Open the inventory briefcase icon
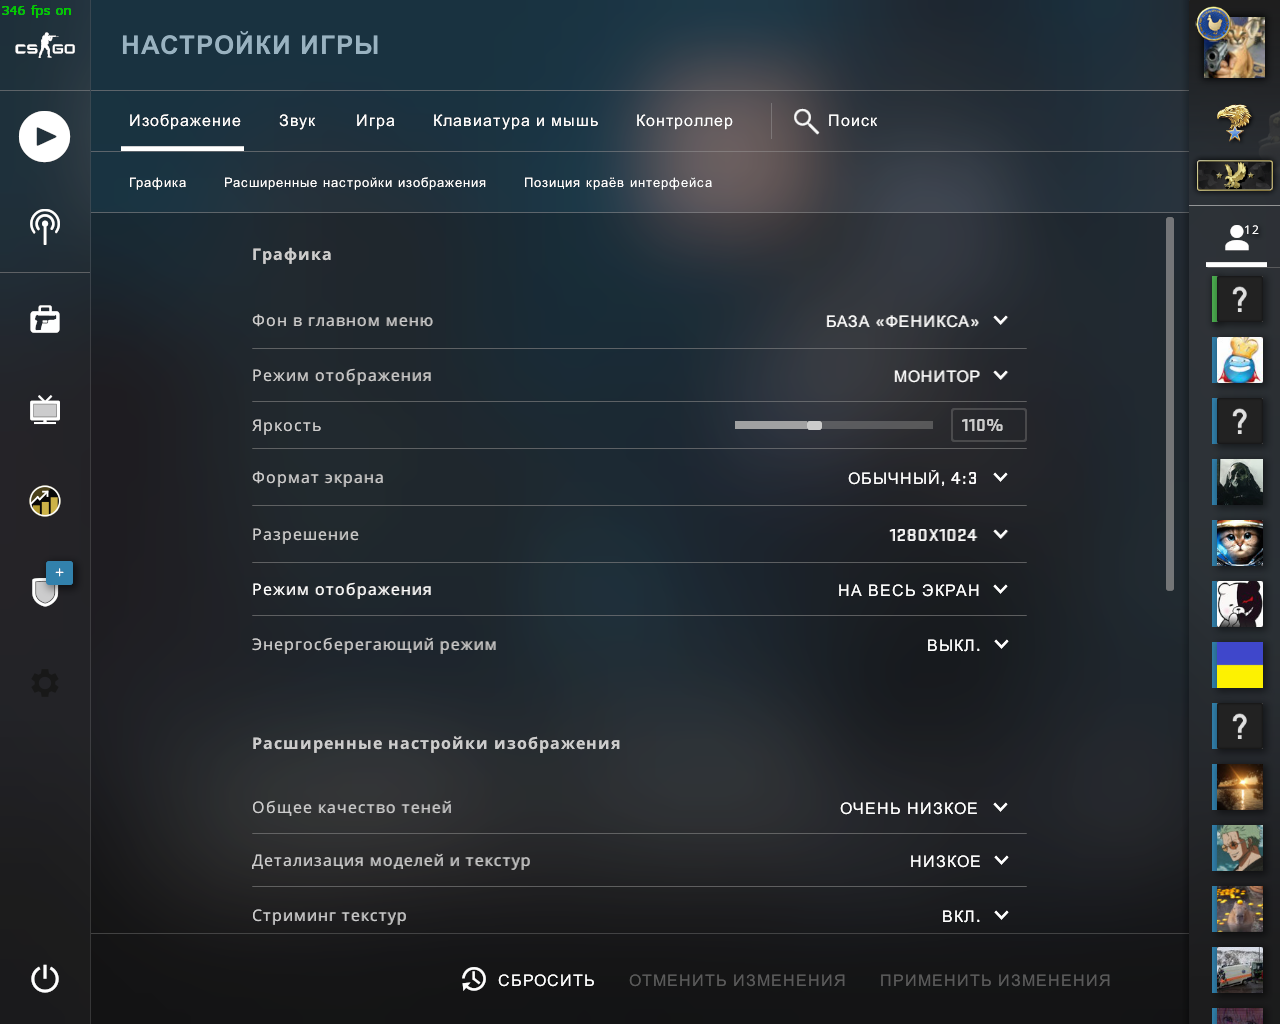1280x1024 pixels. coord(44,320)
